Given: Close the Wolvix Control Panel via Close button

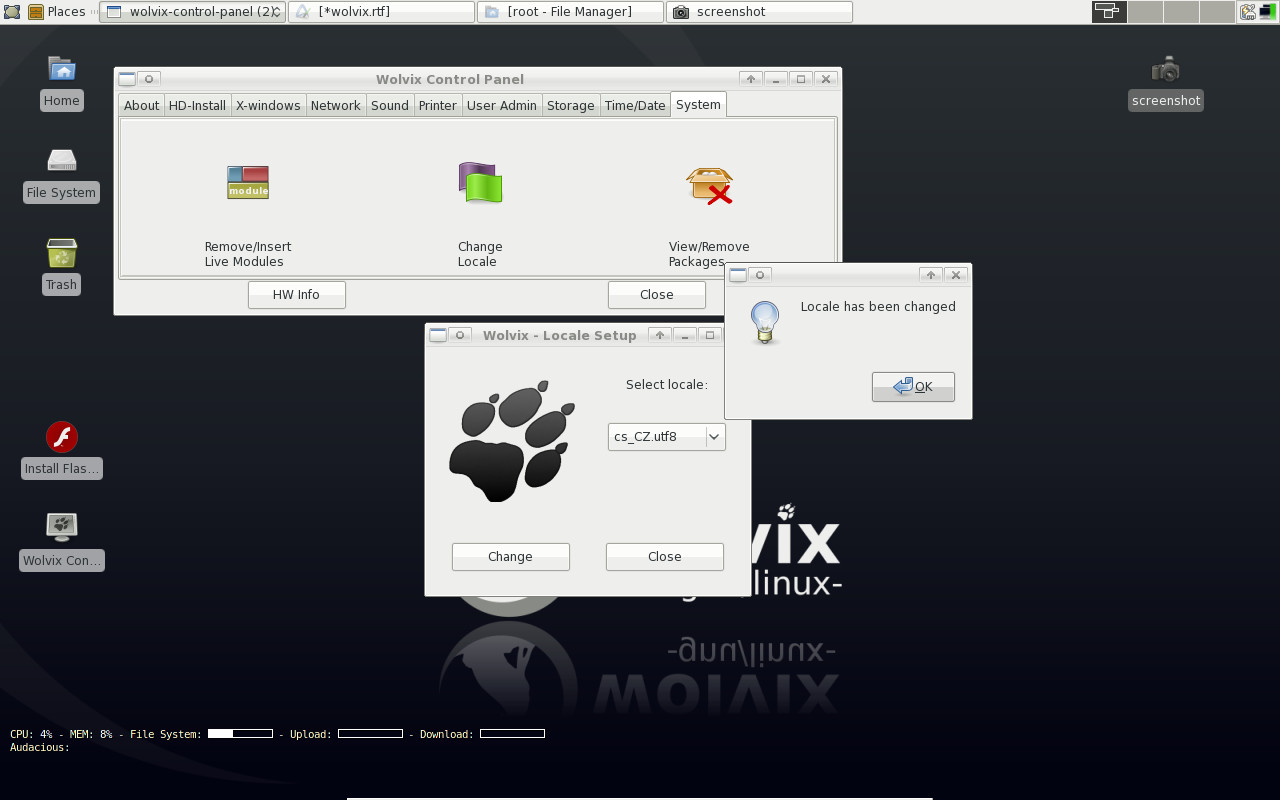Looking at the screenshot, I should (656, 295).
